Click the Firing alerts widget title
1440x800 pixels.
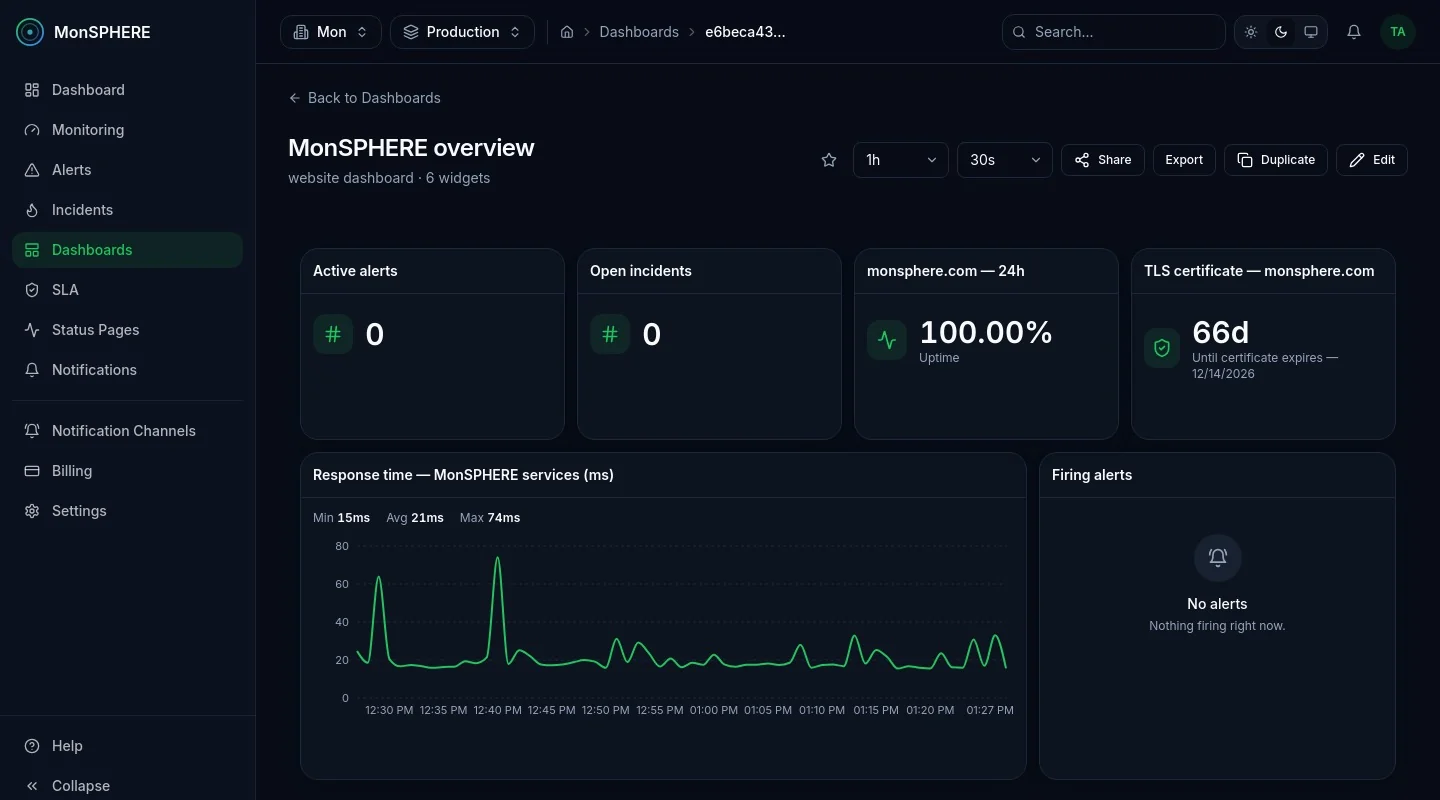point(1092,475)
